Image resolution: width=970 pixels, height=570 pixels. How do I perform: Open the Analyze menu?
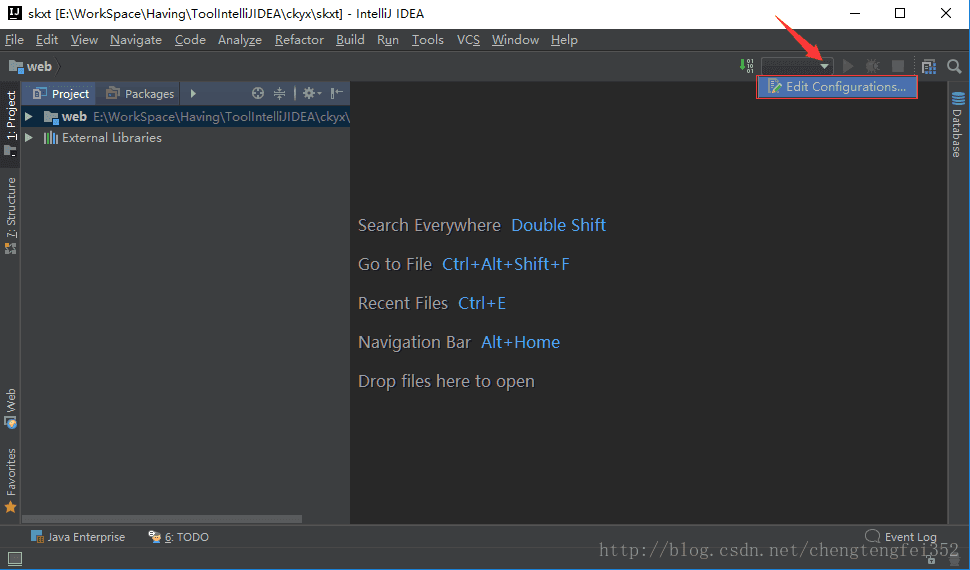239,40
